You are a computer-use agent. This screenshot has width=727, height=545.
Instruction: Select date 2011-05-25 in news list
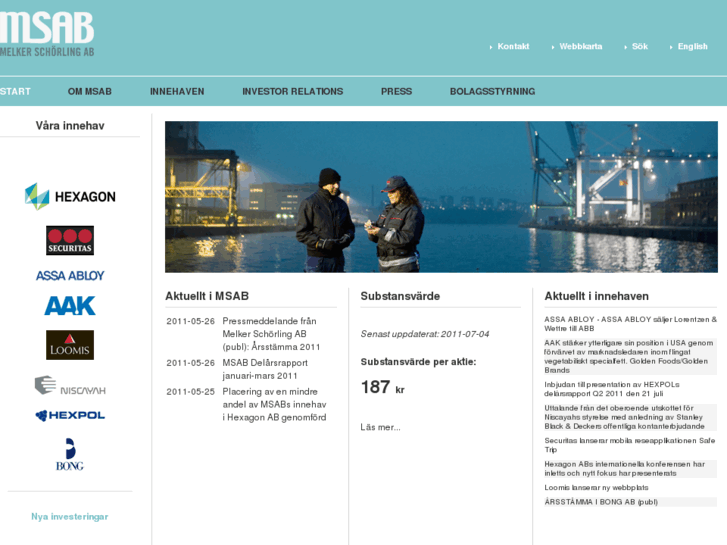coord(191,391)
